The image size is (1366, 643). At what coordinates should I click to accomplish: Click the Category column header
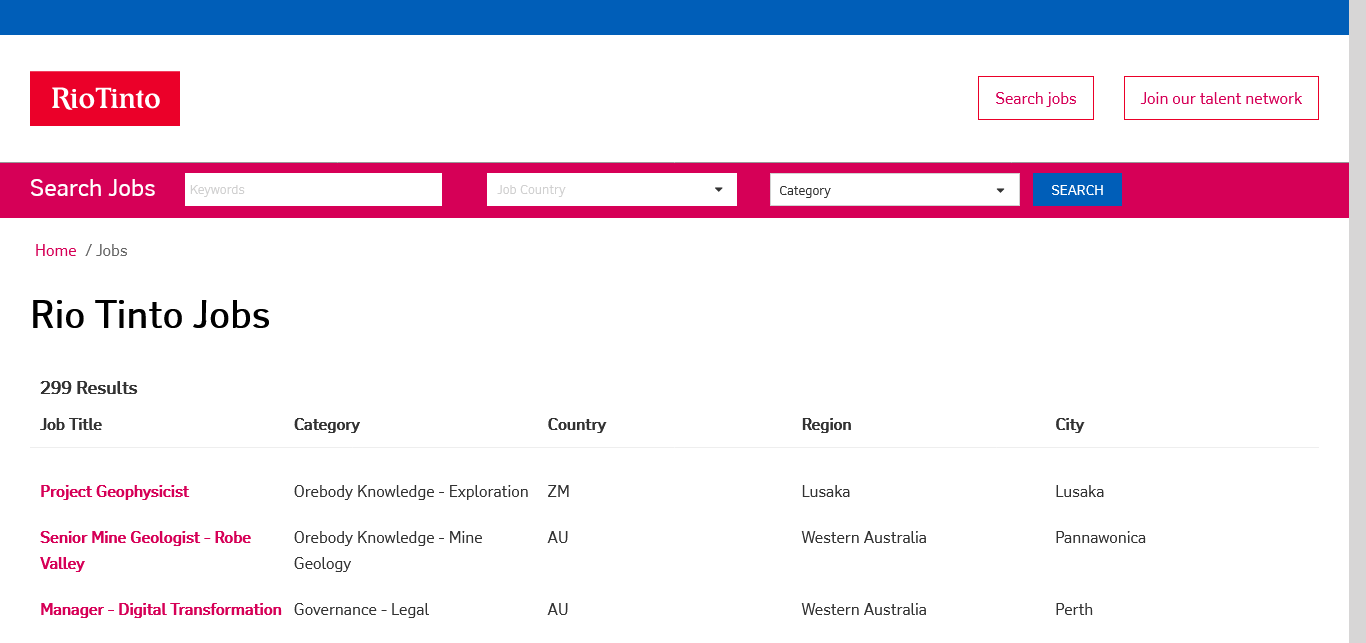coord(327,424)
